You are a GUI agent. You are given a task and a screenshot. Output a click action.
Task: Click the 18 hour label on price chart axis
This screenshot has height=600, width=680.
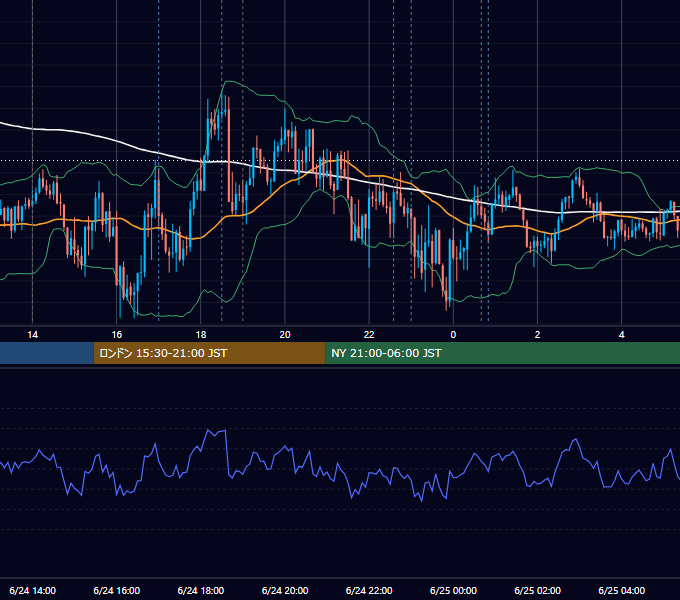pyautogui.click(x=201, y=335)
